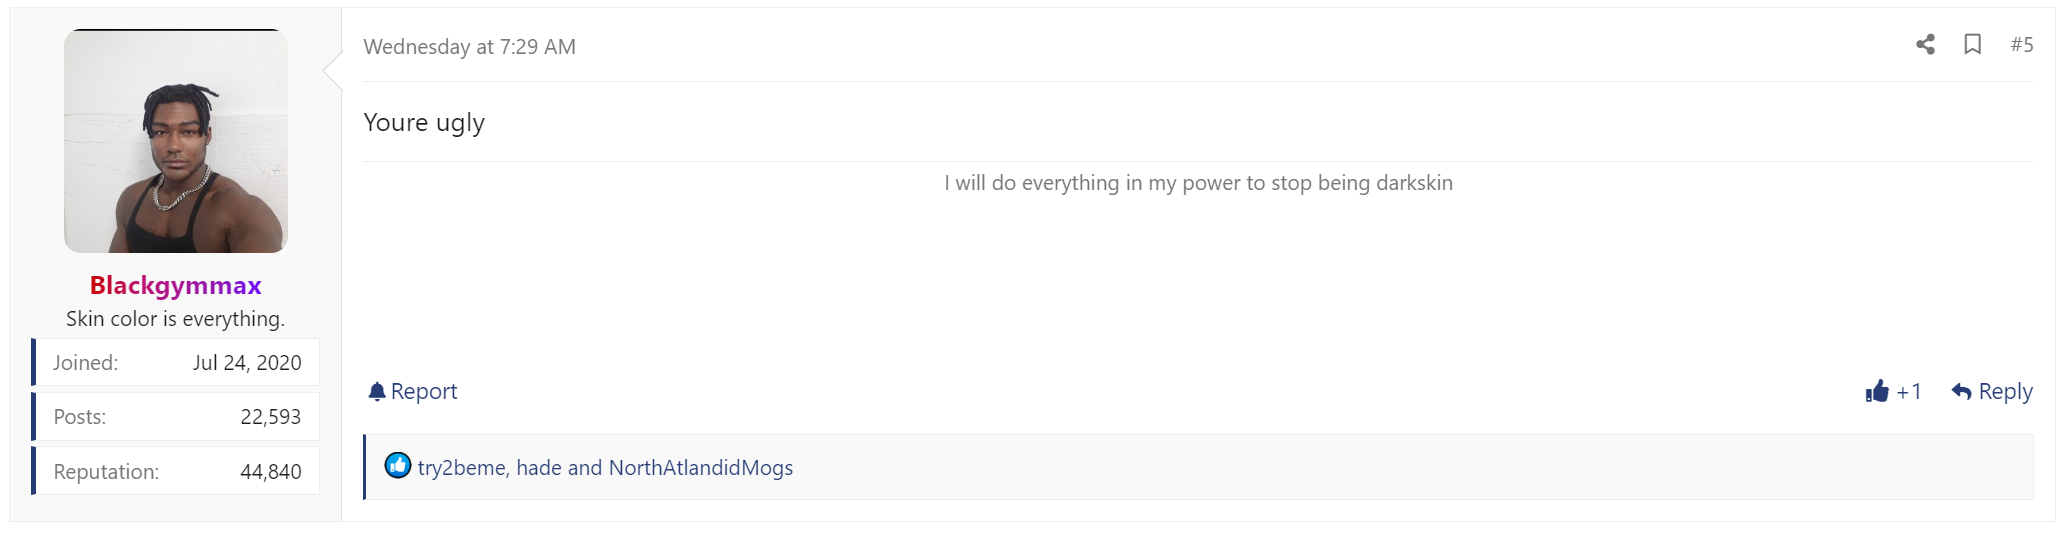Viewport: 2067px width, 535px height.
Task: Open the #5 post permalink
Action: pos(2021,44)
